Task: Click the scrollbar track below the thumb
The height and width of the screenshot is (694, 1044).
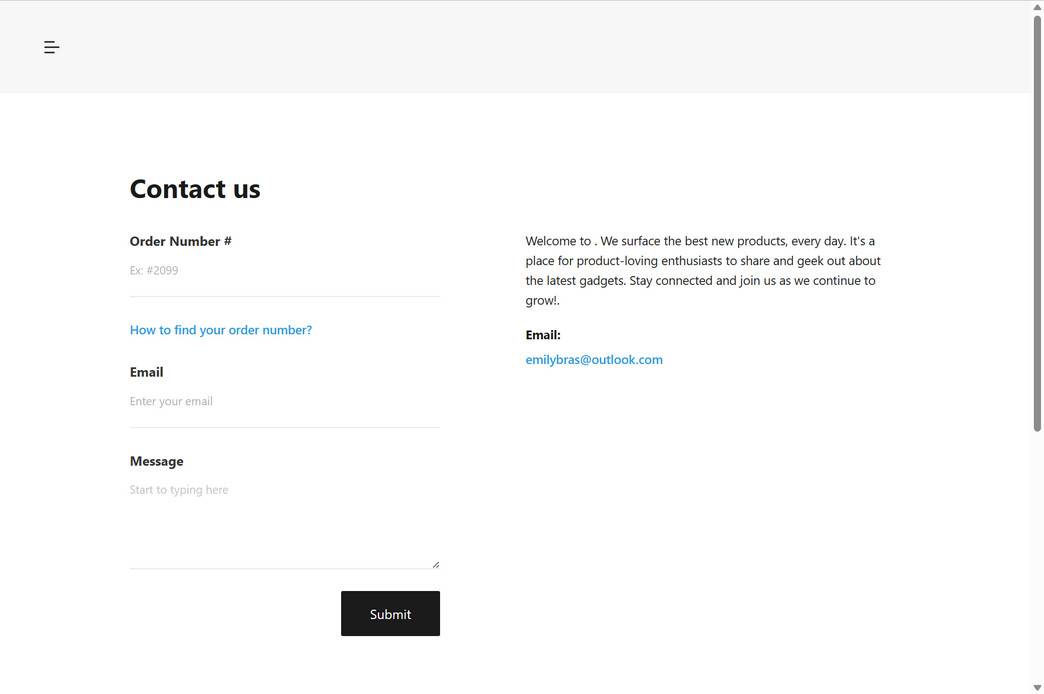Action: [1037, 560]
